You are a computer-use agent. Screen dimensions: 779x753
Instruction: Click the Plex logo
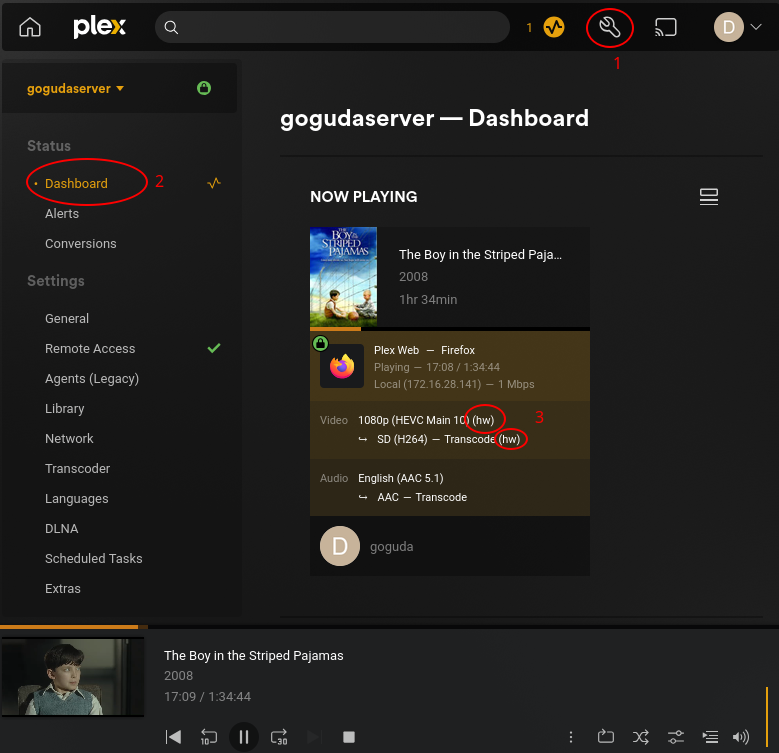[x=99, y=27]
